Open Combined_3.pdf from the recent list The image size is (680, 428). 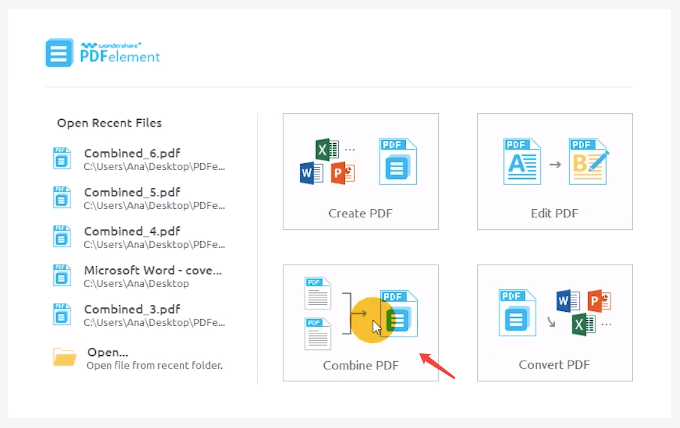click(132, 309)
